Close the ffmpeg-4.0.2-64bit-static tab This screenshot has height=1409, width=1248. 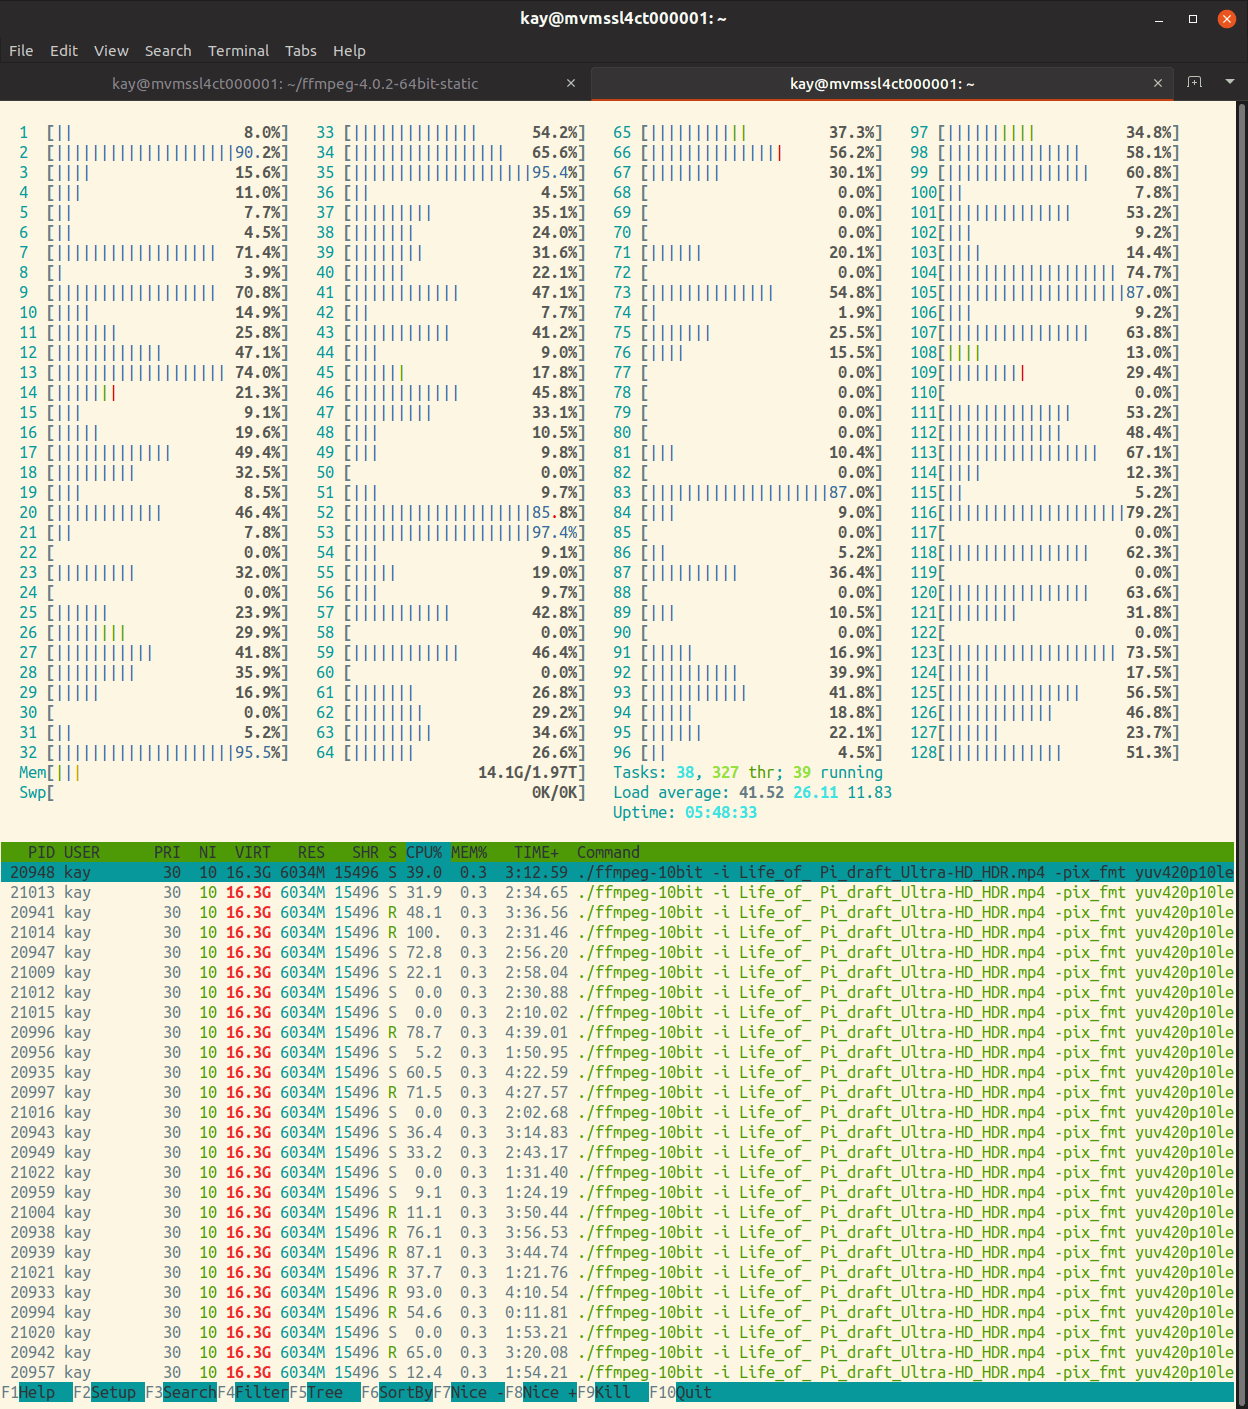(571, 83)
